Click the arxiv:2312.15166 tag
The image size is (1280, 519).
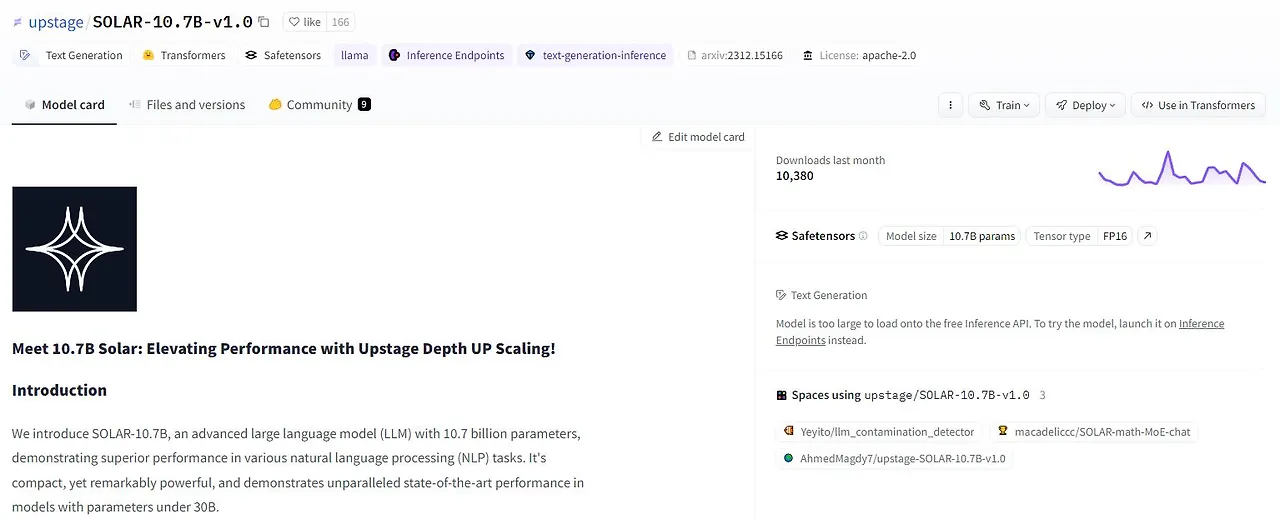point(735,56)
